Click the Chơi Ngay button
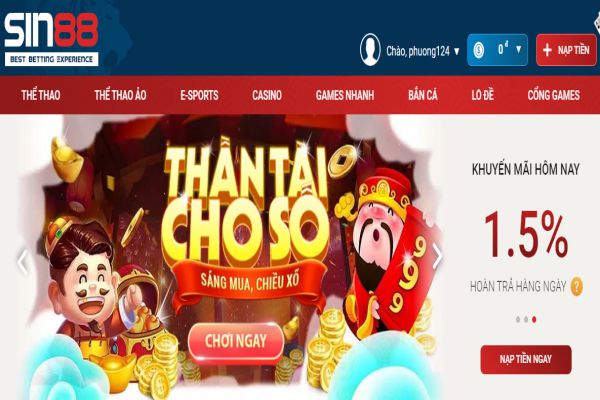This screenshot has width=600, height=400. 236,341
